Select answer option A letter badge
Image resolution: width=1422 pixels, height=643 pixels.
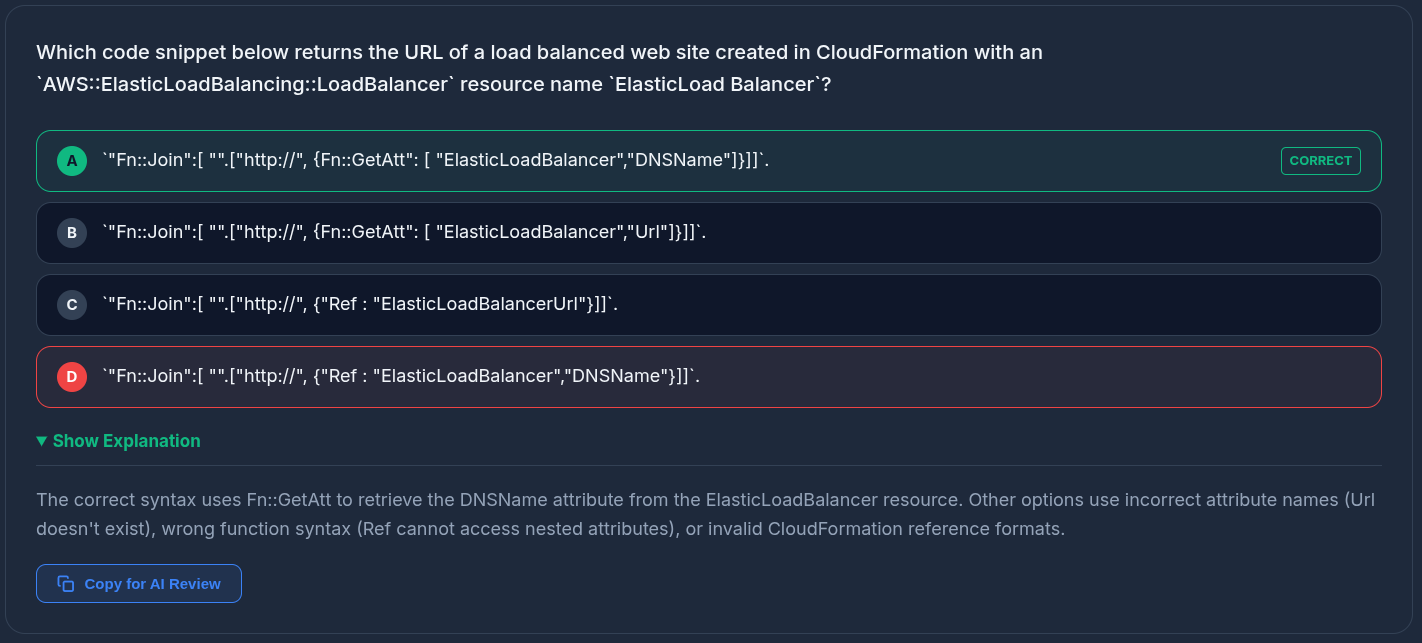(x=72, y=161)
